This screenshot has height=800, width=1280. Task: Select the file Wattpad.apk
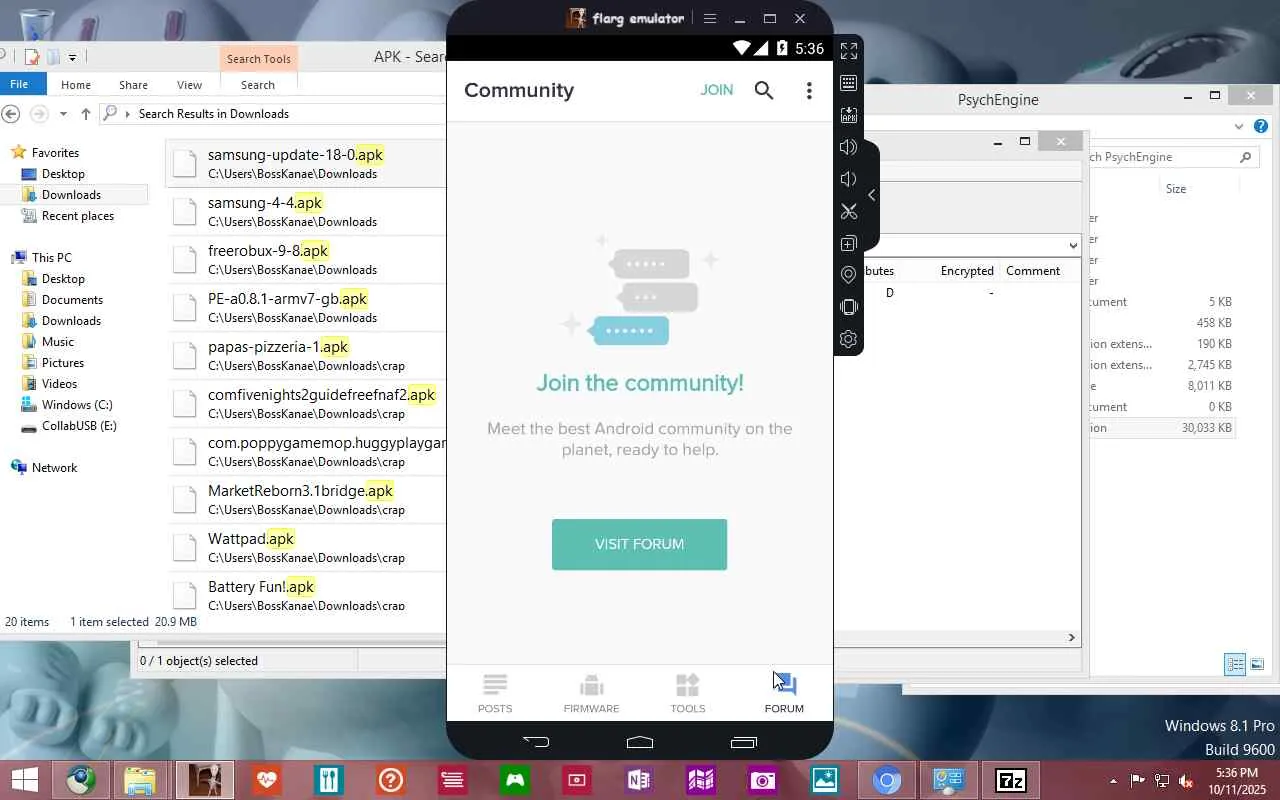pos(307,547)
